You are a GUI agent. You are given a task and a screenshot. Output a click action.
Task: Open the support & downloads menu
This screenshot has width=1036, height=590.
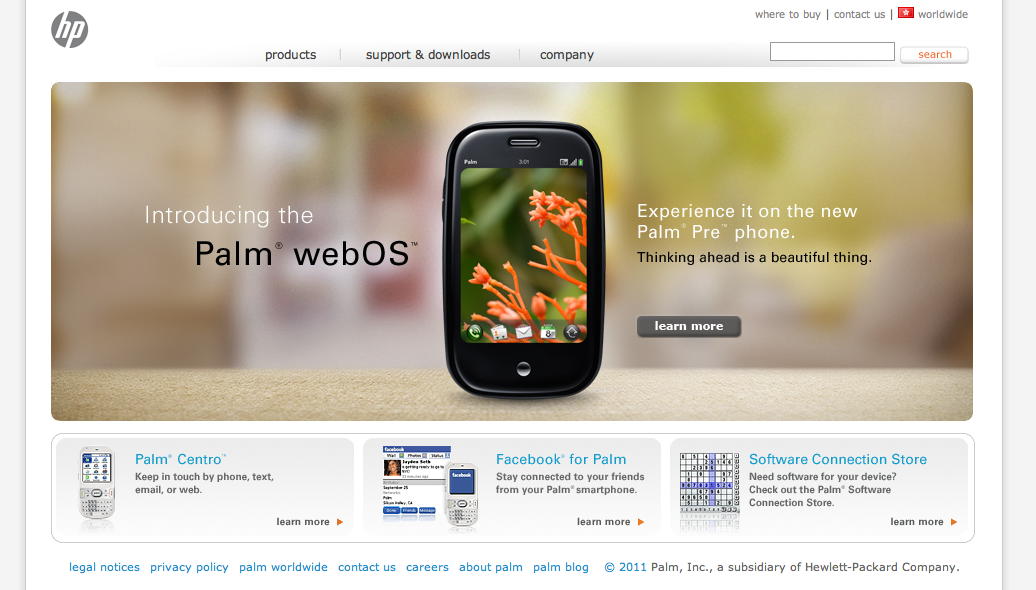point(428,55)
